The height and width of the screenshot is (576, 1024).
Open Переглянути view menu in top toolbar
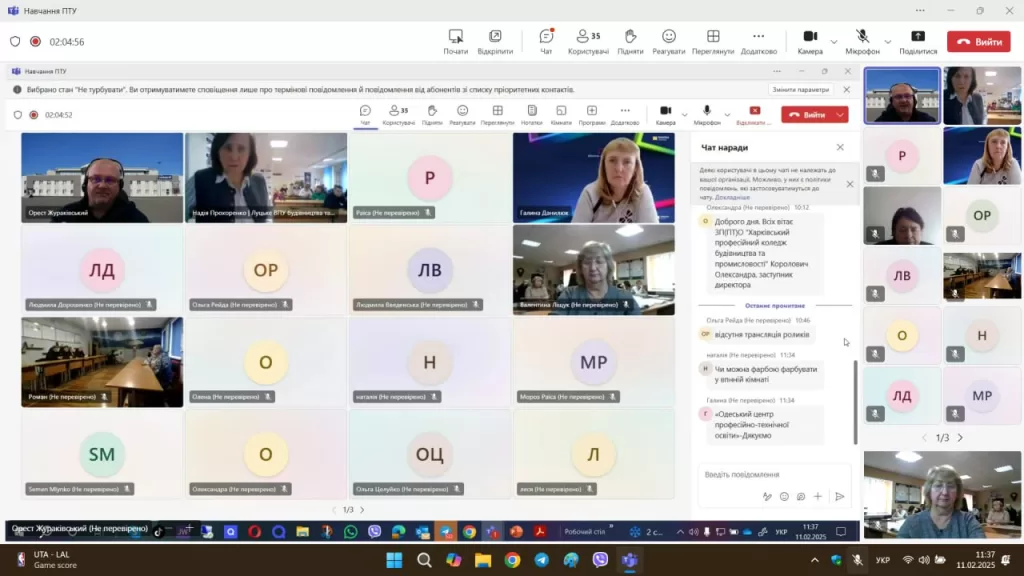point(713,41)
